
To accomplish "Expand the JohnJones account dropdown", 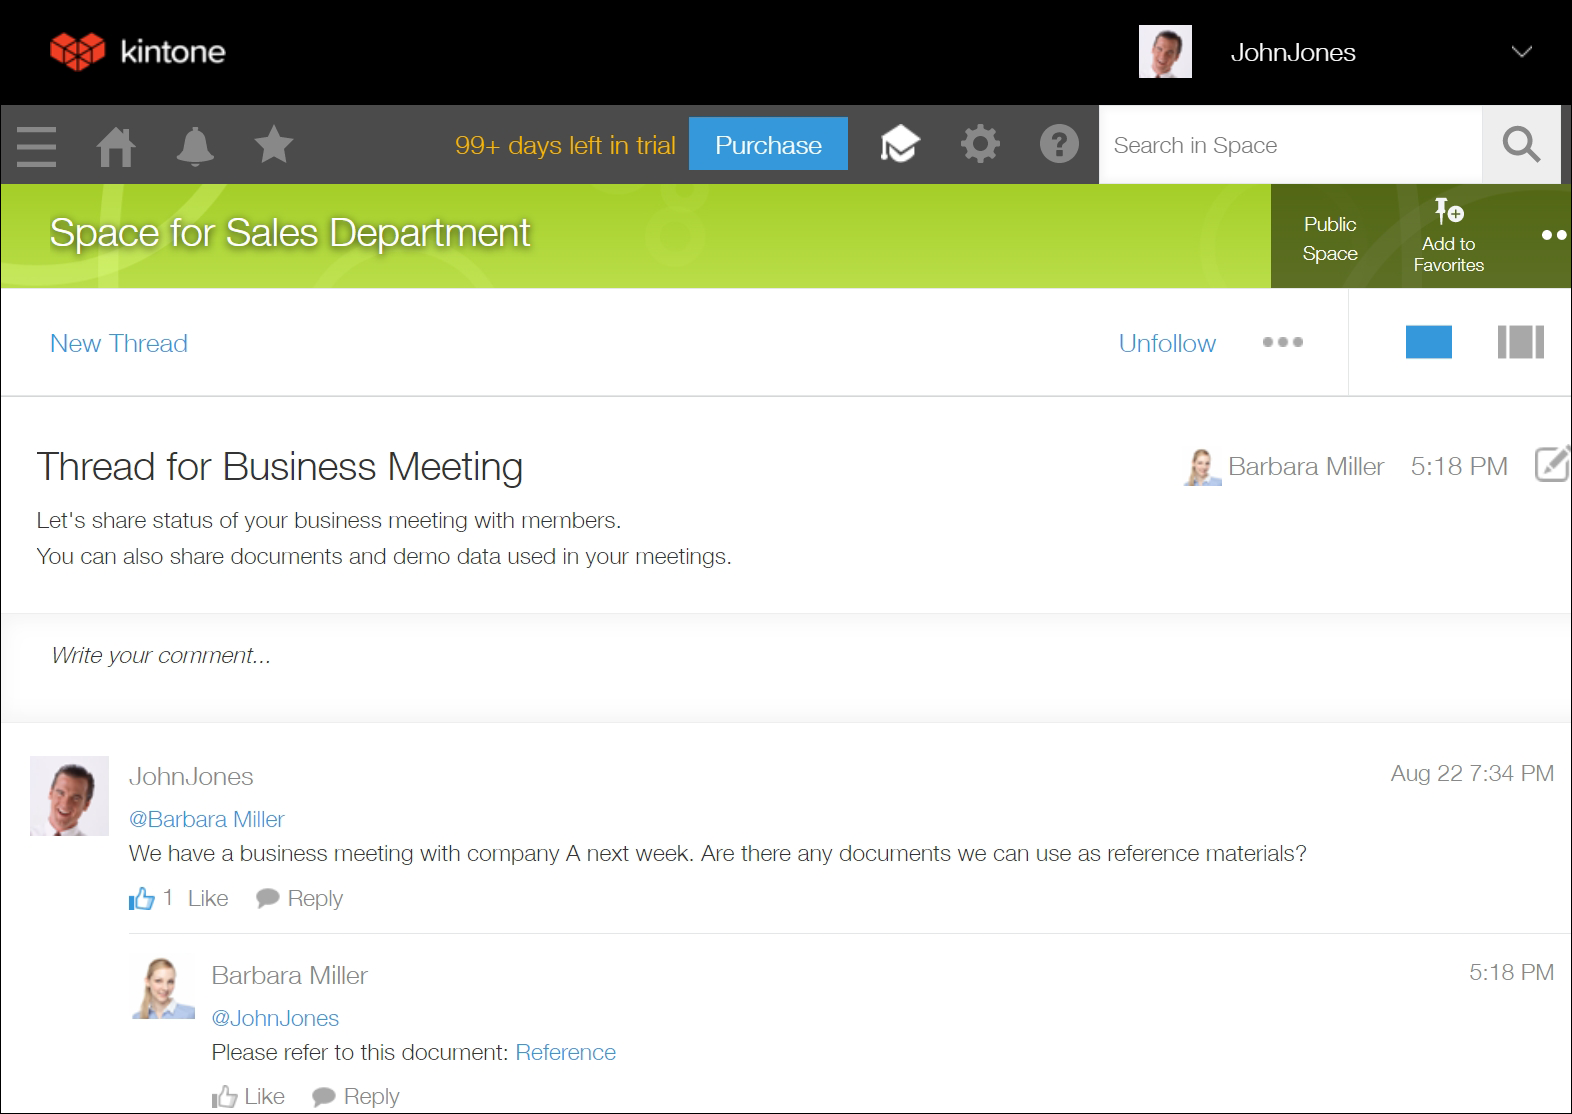I will tap(1521, 52).
